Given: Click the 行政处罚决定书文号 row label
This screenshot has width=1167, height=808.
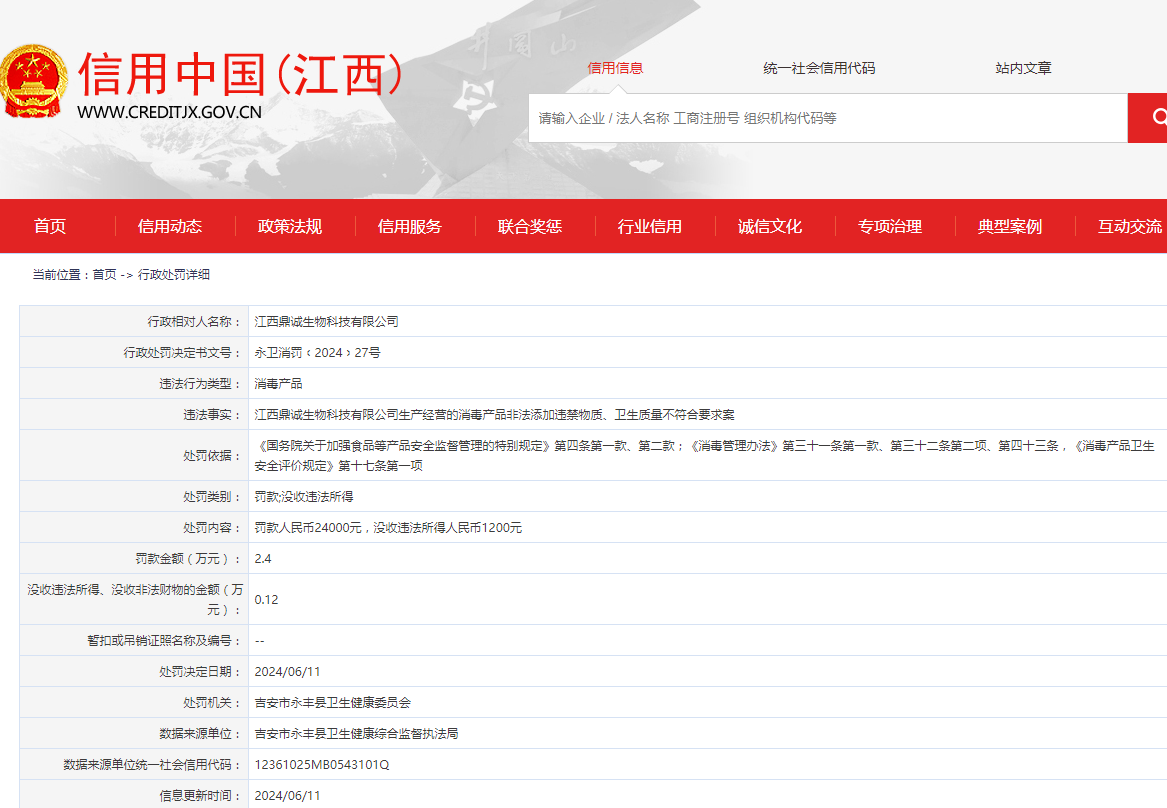Looking at the screenshot, I should [x=182, y=353].
